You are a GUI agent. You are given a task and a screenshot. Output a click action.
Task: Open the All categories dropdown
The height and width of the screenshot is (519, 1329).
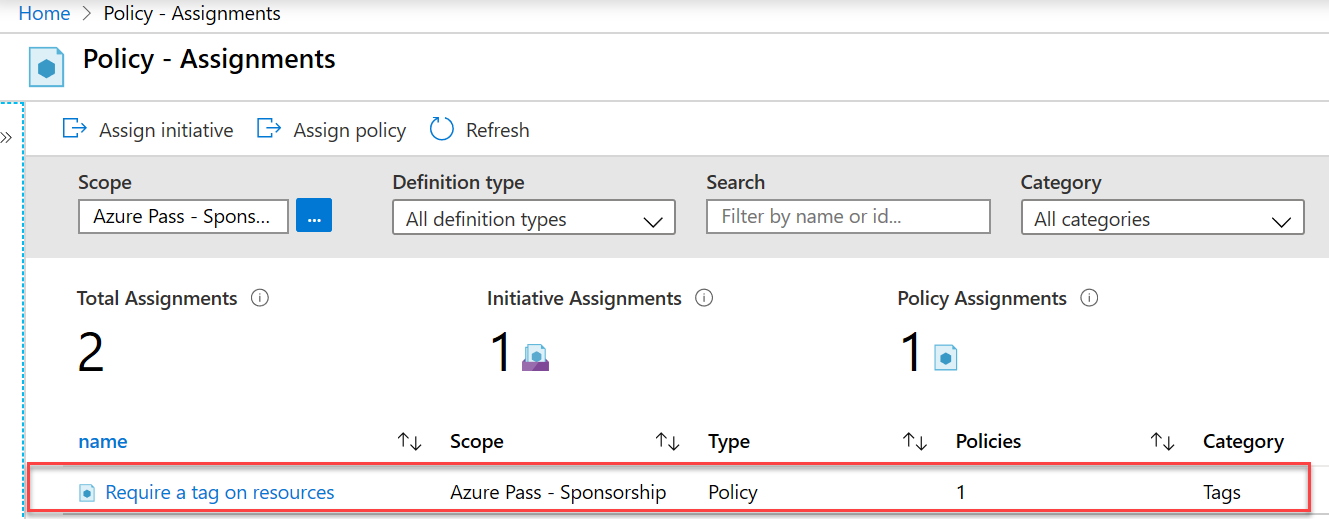pyautogui.click(x=1162, y=219)
